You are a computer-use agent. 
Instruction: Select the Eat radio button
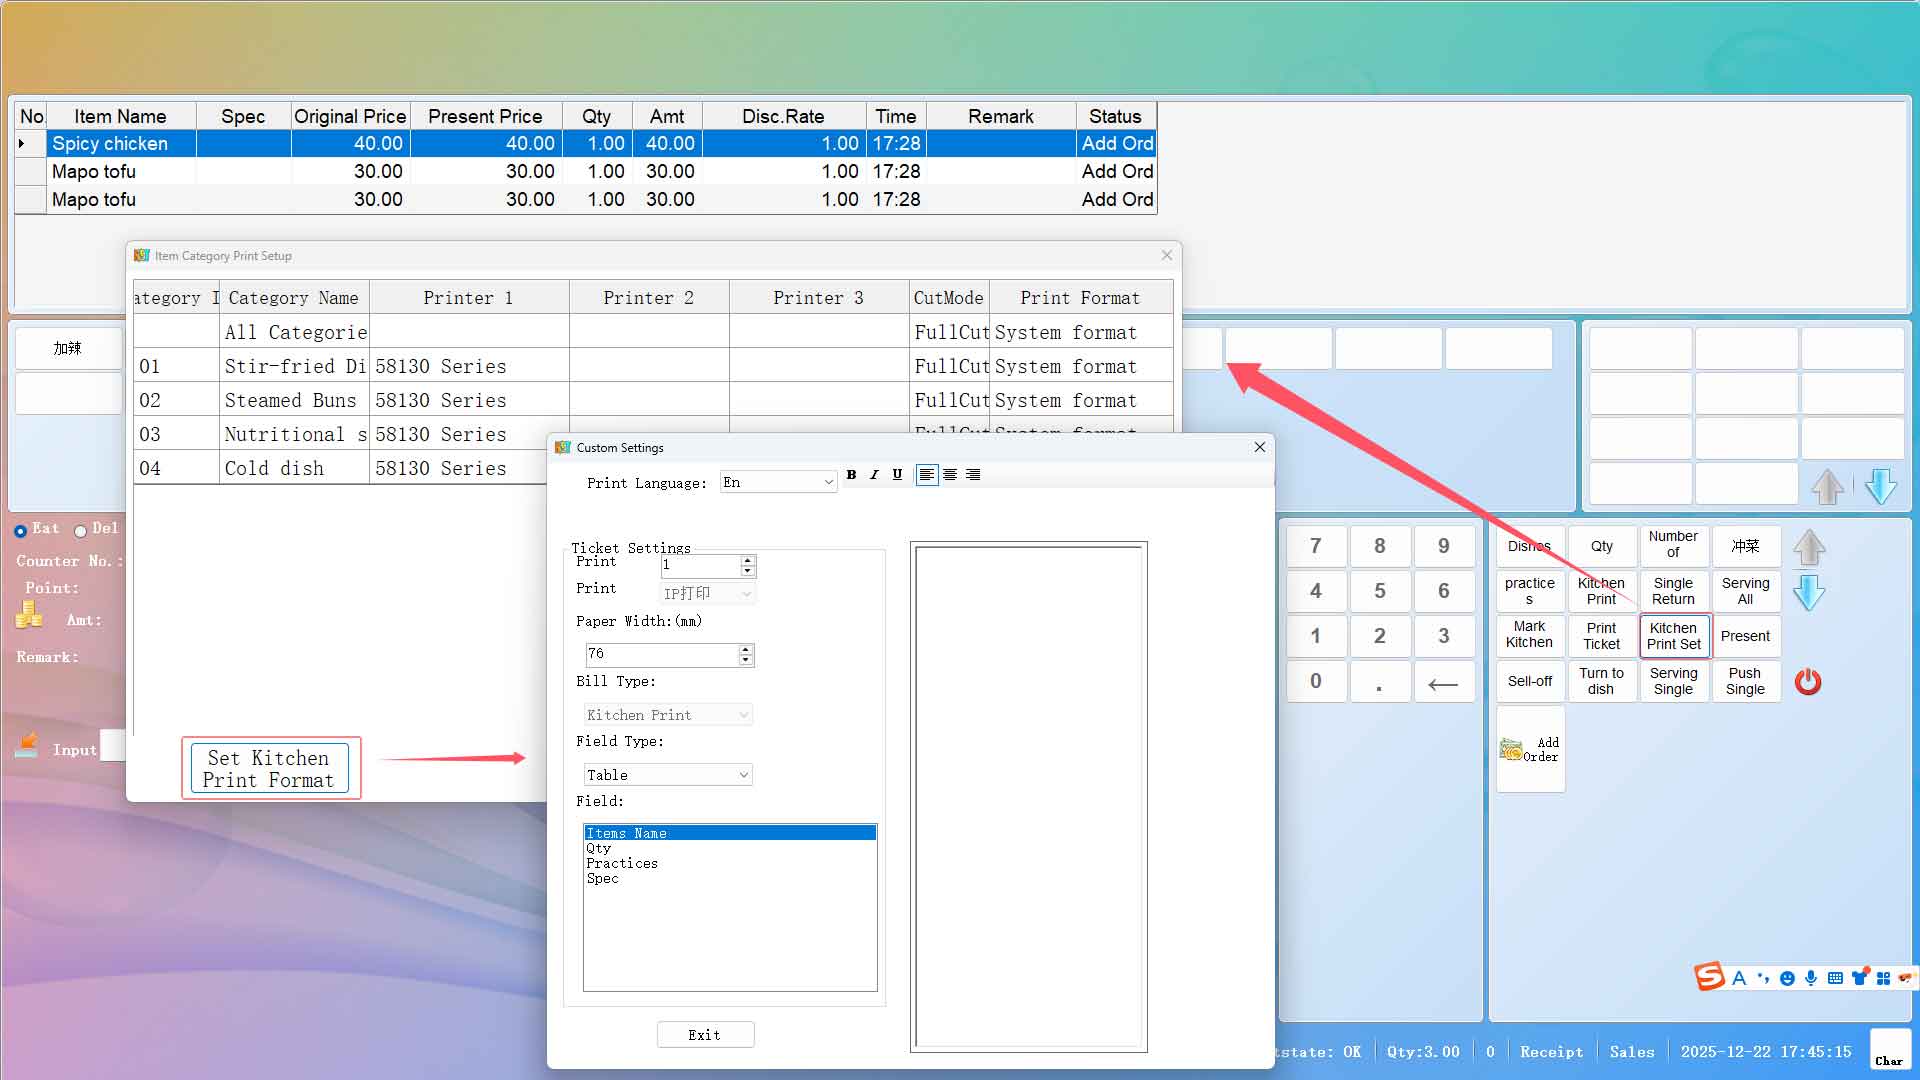click(x=21, y=531)
